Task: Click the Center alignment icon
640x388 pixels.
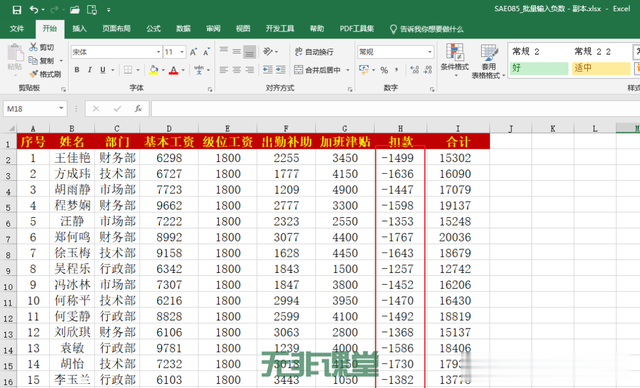Action: coord(237,70)
